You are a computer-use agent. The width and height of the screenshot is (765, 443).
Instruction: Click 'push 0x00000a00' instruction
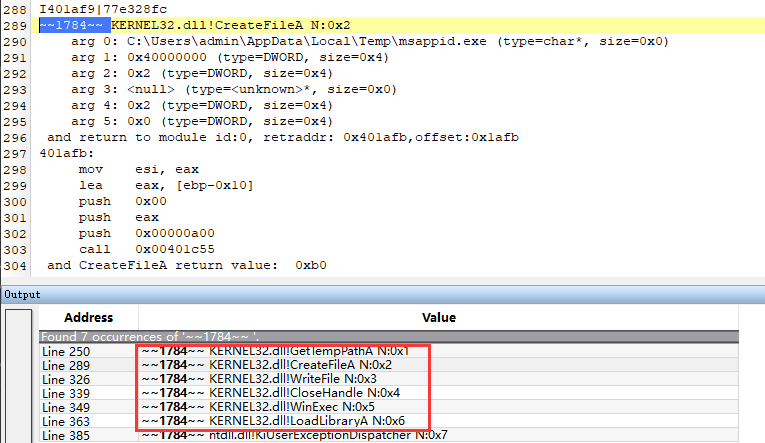pyautogui.click(x=146, y=233)
